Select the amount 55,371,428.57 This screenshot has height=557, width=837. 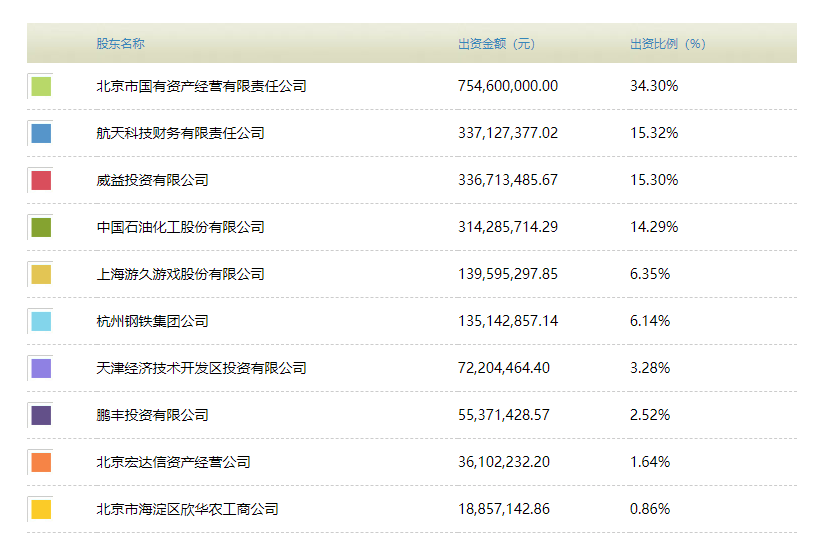[504, 415]
